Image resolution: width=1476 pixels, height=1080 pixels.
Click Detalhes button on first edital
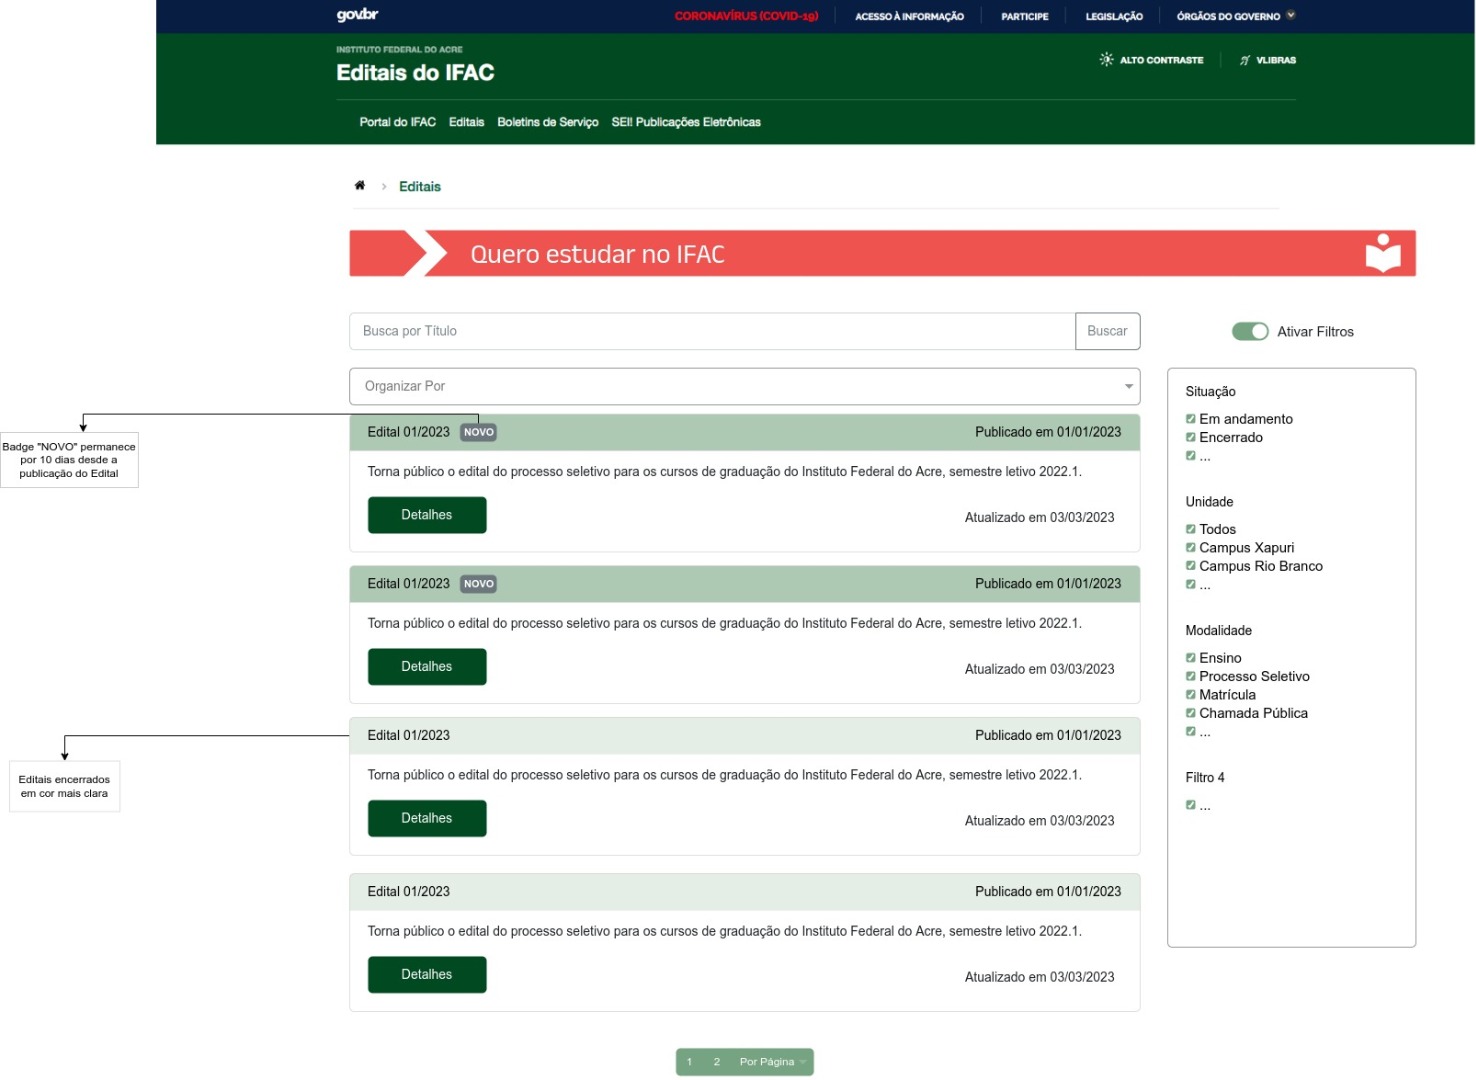click(427, 515)
